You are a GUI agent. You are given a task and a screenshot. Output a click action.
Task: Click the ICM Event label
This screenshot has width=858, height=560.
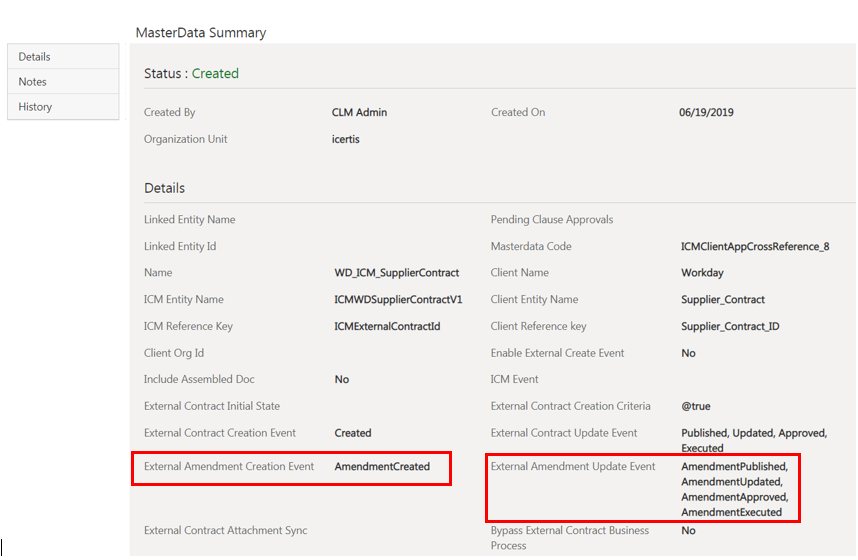514,379
